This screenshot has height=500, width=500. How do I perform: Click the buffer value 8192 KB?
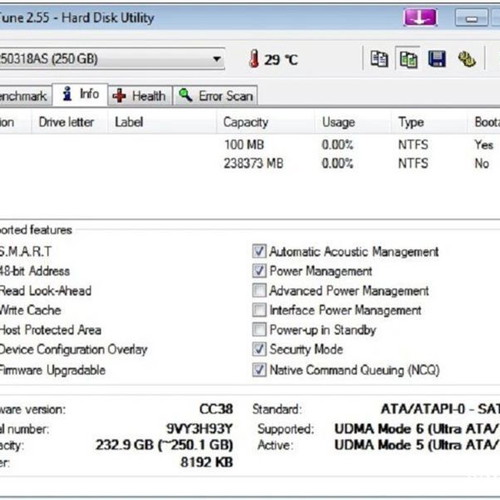point(207,462)
